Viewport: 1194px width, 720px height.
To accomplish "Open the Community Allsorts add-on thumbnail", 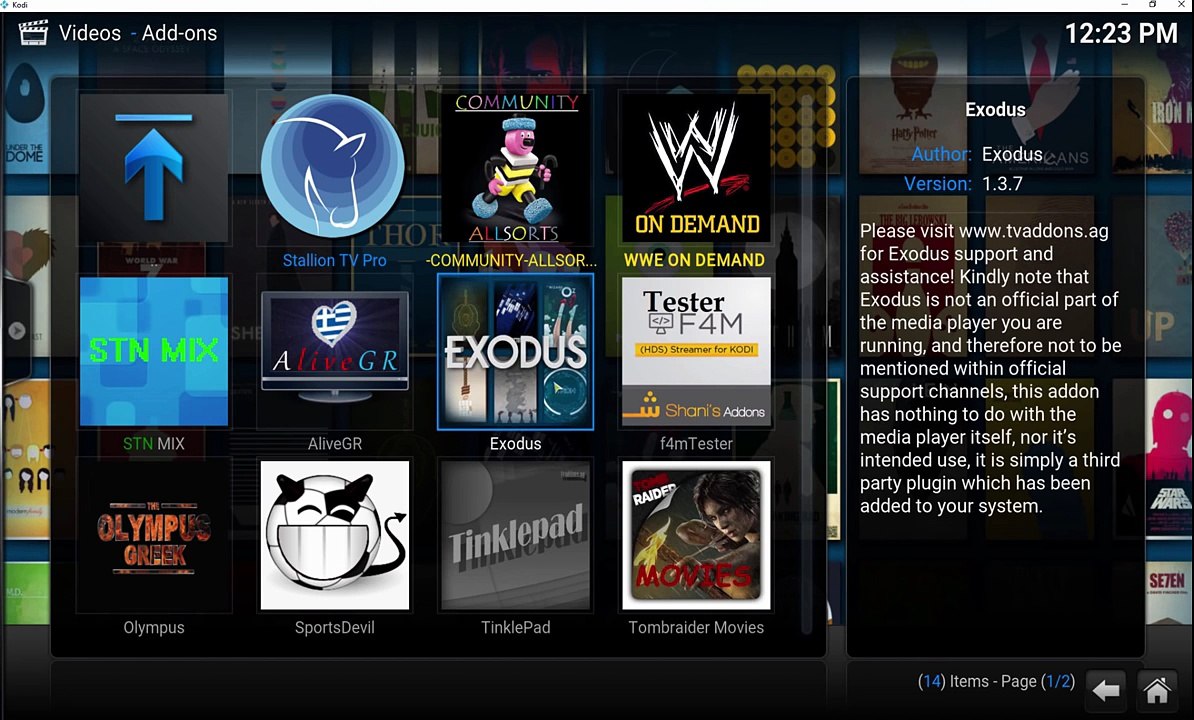I will (516, 168).
